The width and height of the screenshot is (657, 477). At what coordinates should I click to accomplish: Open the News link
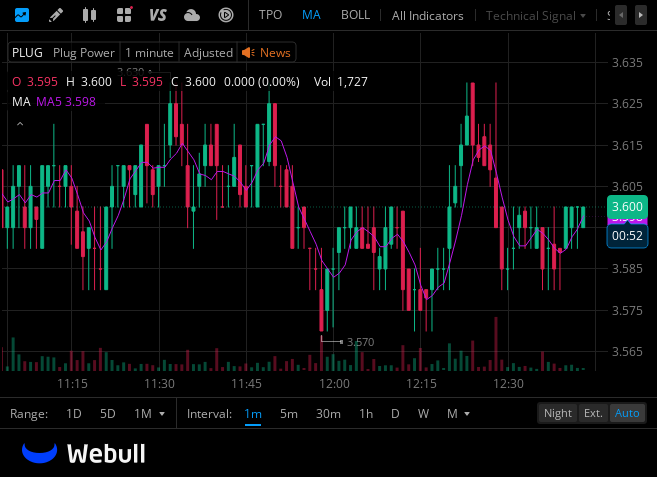pos(275,53)
